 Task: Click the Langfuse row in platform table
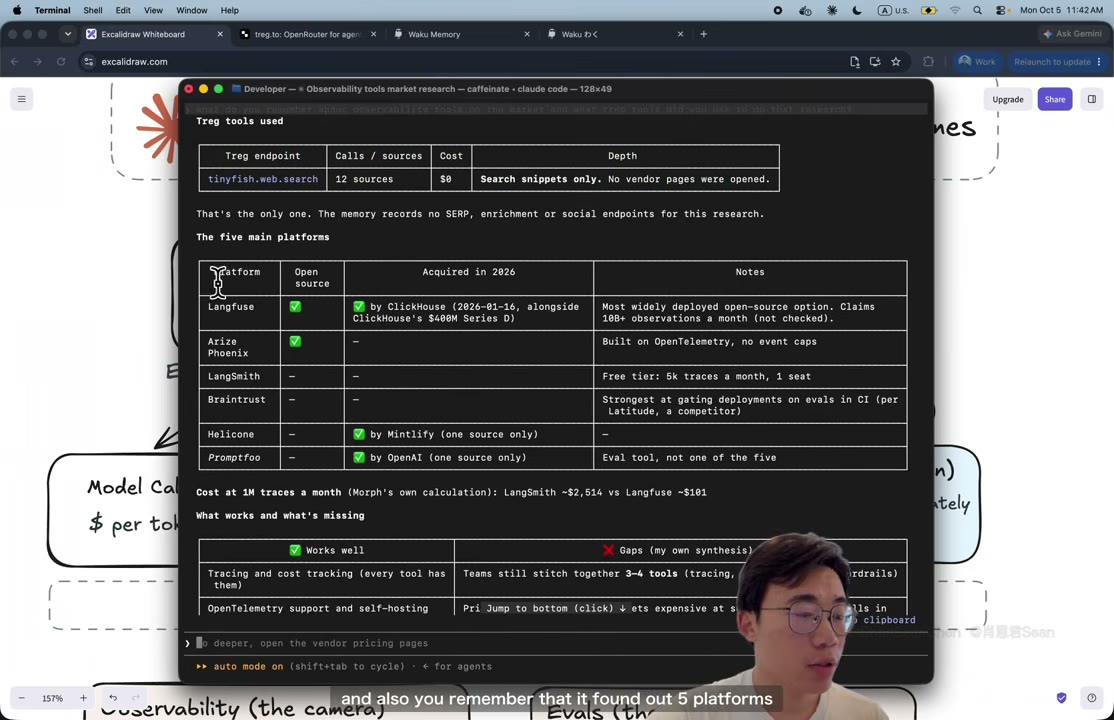point(553,313)
